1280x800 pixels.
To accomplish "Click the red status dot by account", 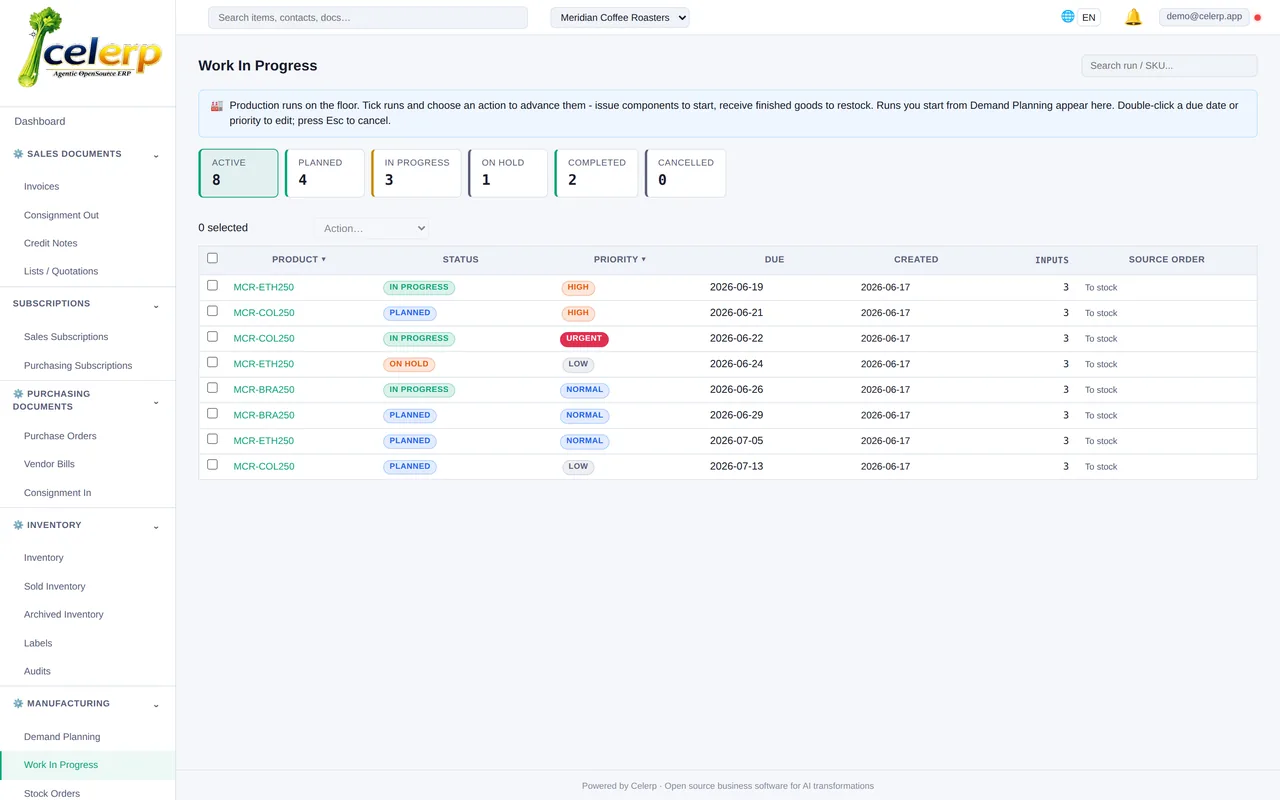I will [1258, 17].
